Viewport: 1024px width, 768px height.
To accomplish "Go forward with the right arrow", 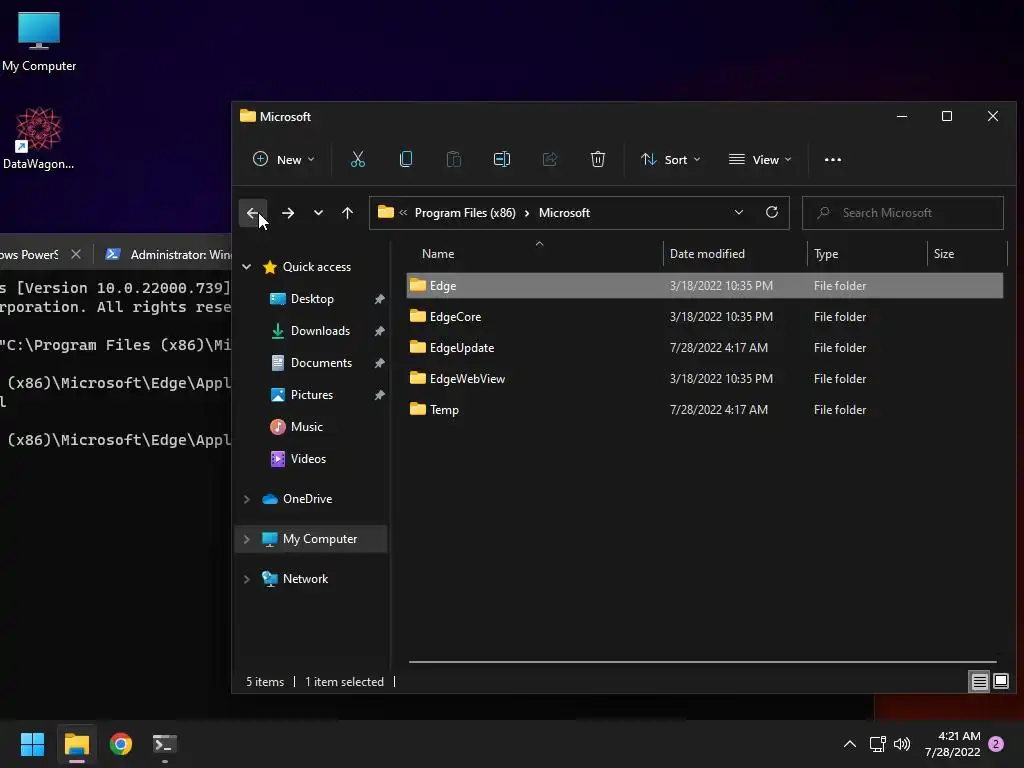I will tap(288, 213).
